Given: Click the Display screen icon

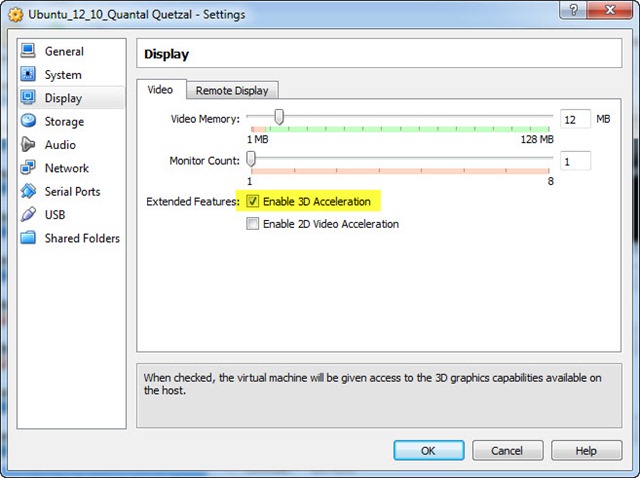Looking at the screenshot, I should pos(28,98).
